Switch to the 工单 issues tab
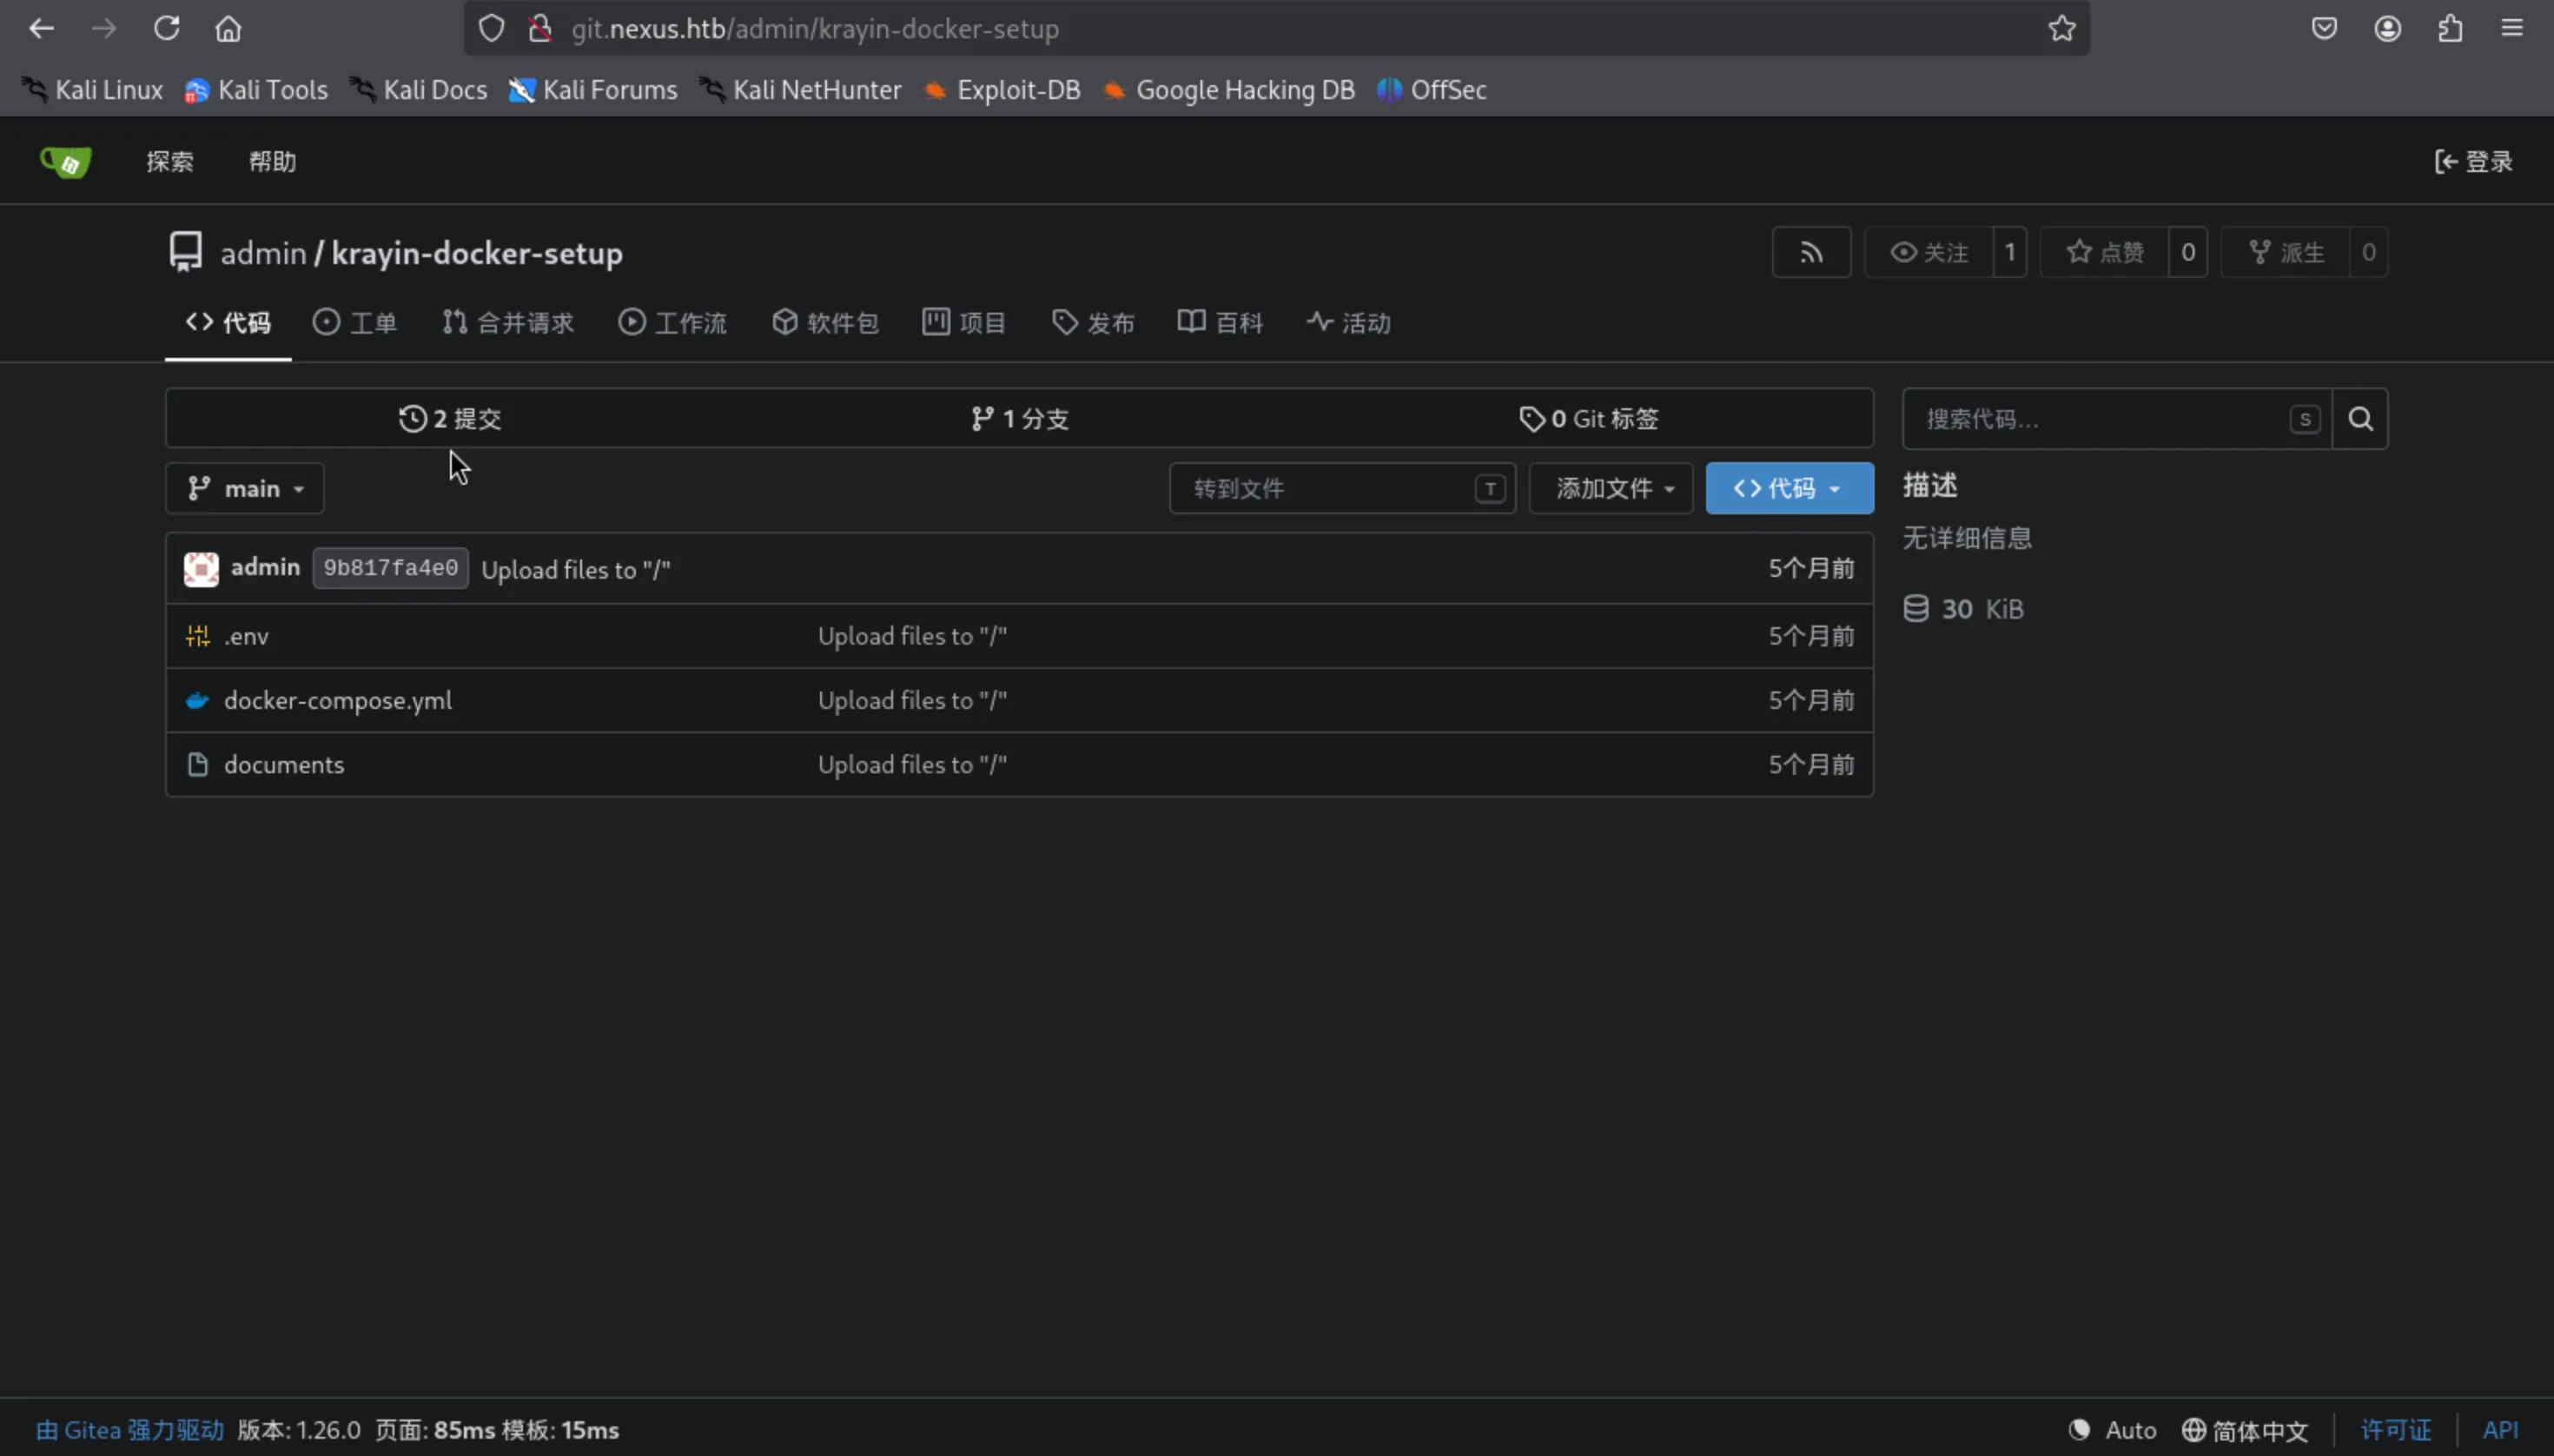Image resolution: width=2554 pixels, height=1456 pixels. [355, 322]
